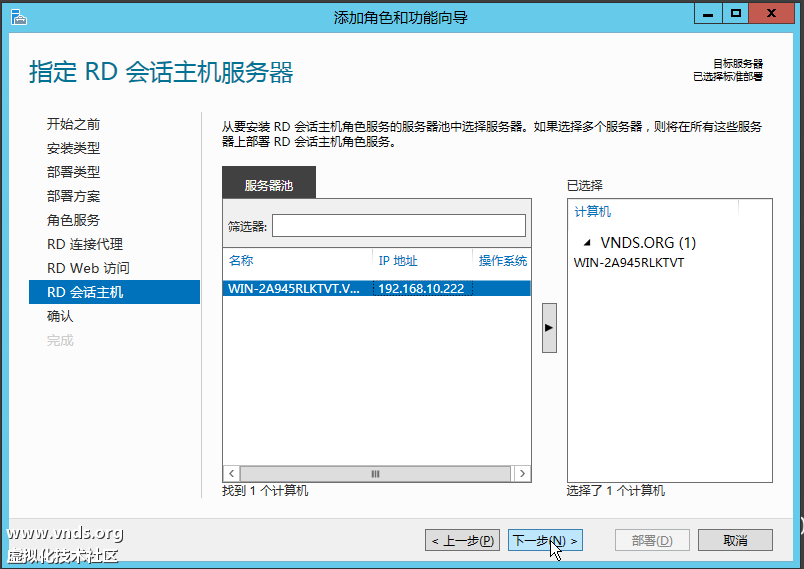The image size is (804, 569).
Task: Select WIN-2A945RLKTVT in the selected list
Action: click(629, 262)
